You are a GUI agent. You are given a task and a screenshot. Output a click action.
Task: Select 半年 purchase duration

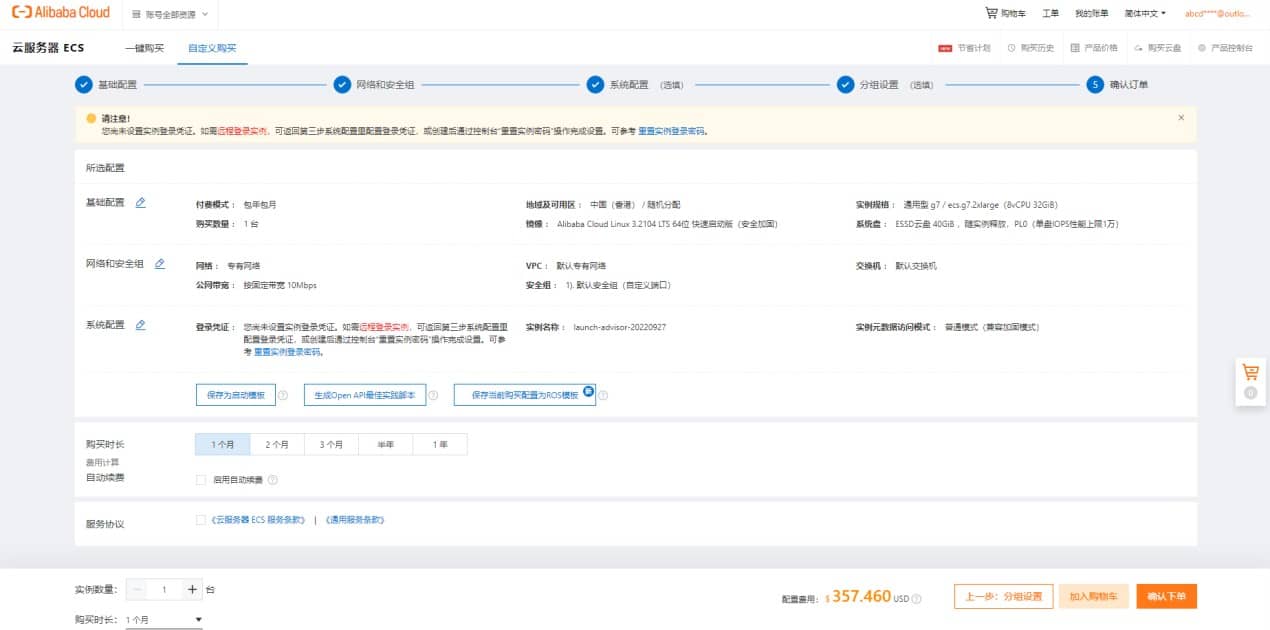click(x=385, y=444)
